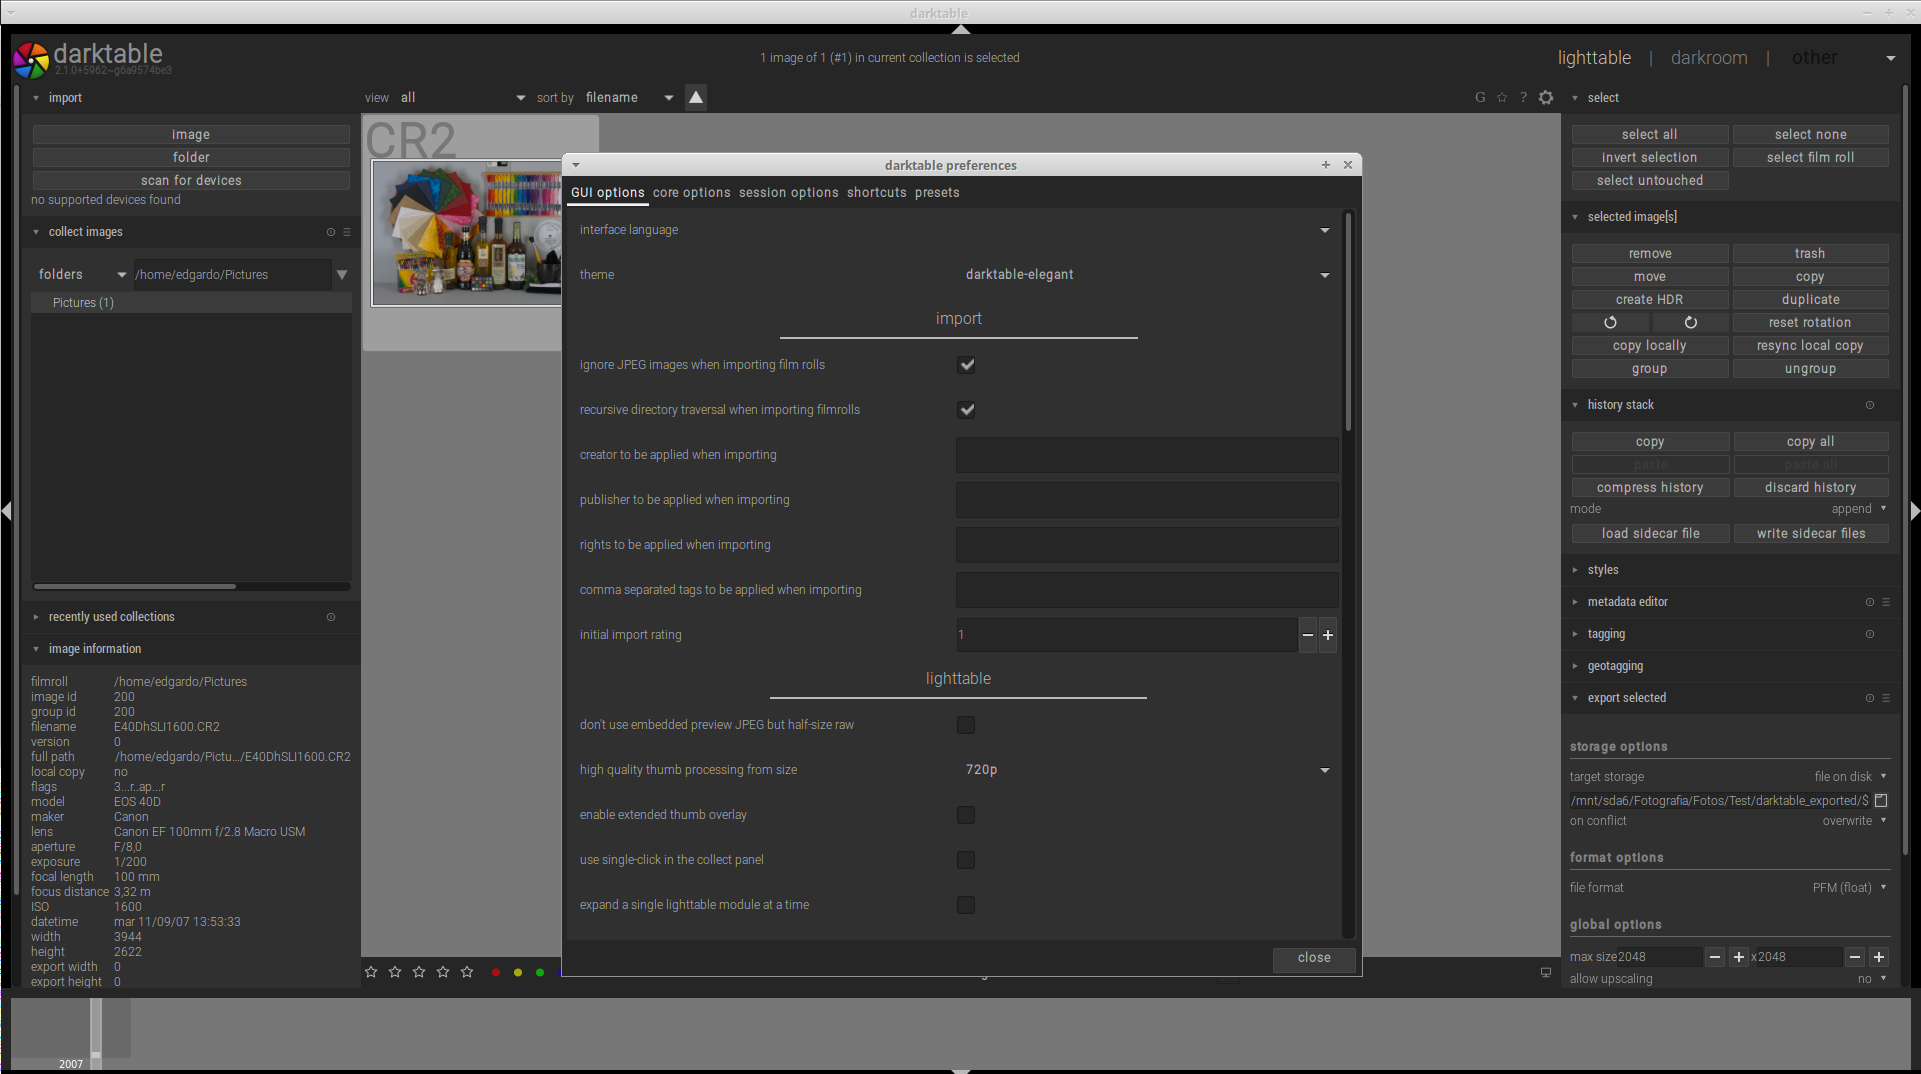Viewport: 1921px width, 1074px height.
Task: Enable half-size raw instead of embedded JPEG
Action: tap(966, 725)
